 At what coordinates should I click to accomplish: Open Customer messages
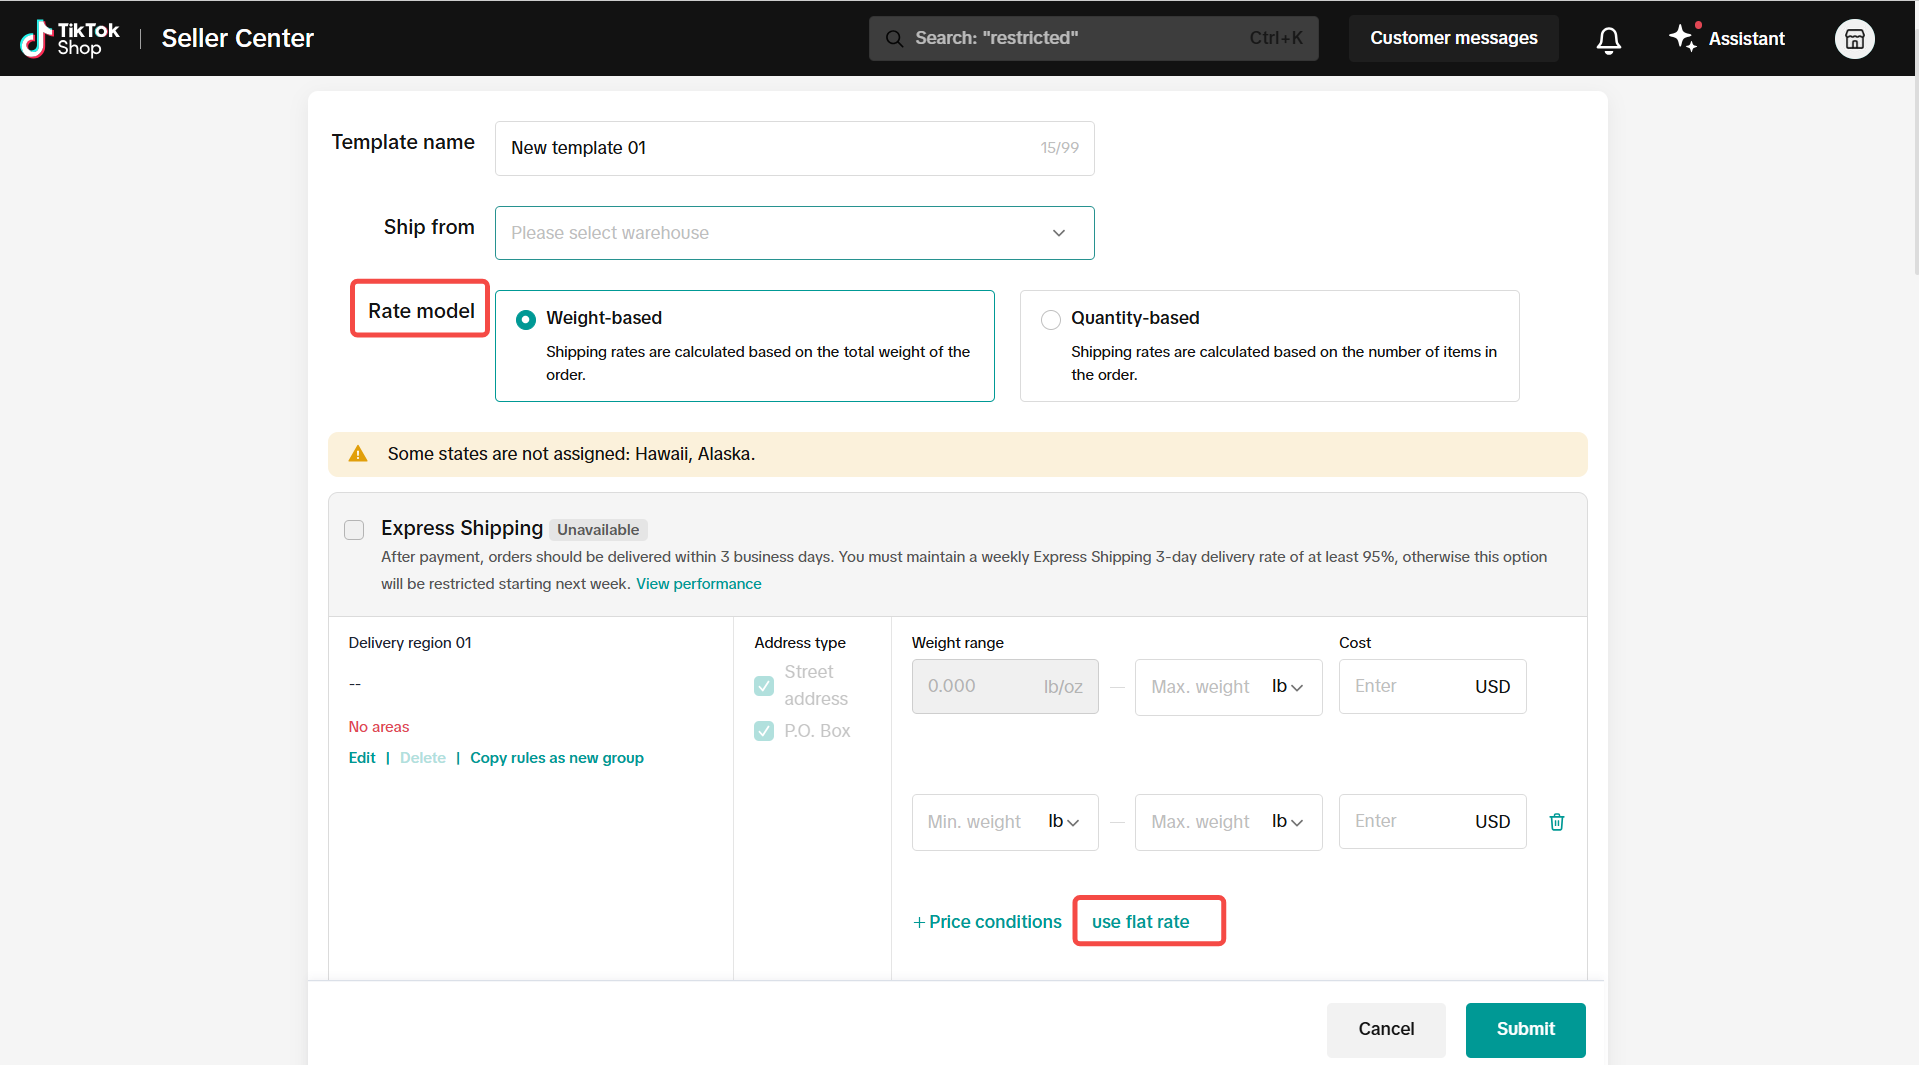pos(1452,39)
